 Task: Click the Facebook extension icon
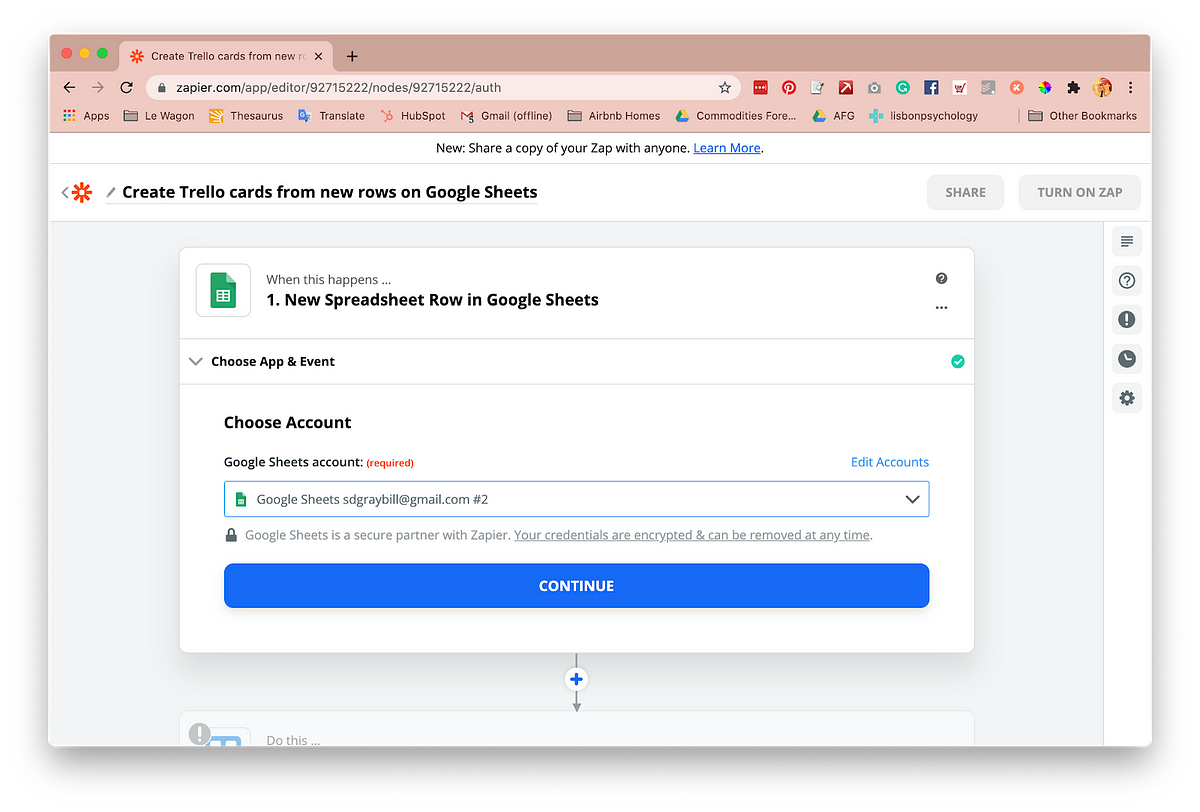931,87
